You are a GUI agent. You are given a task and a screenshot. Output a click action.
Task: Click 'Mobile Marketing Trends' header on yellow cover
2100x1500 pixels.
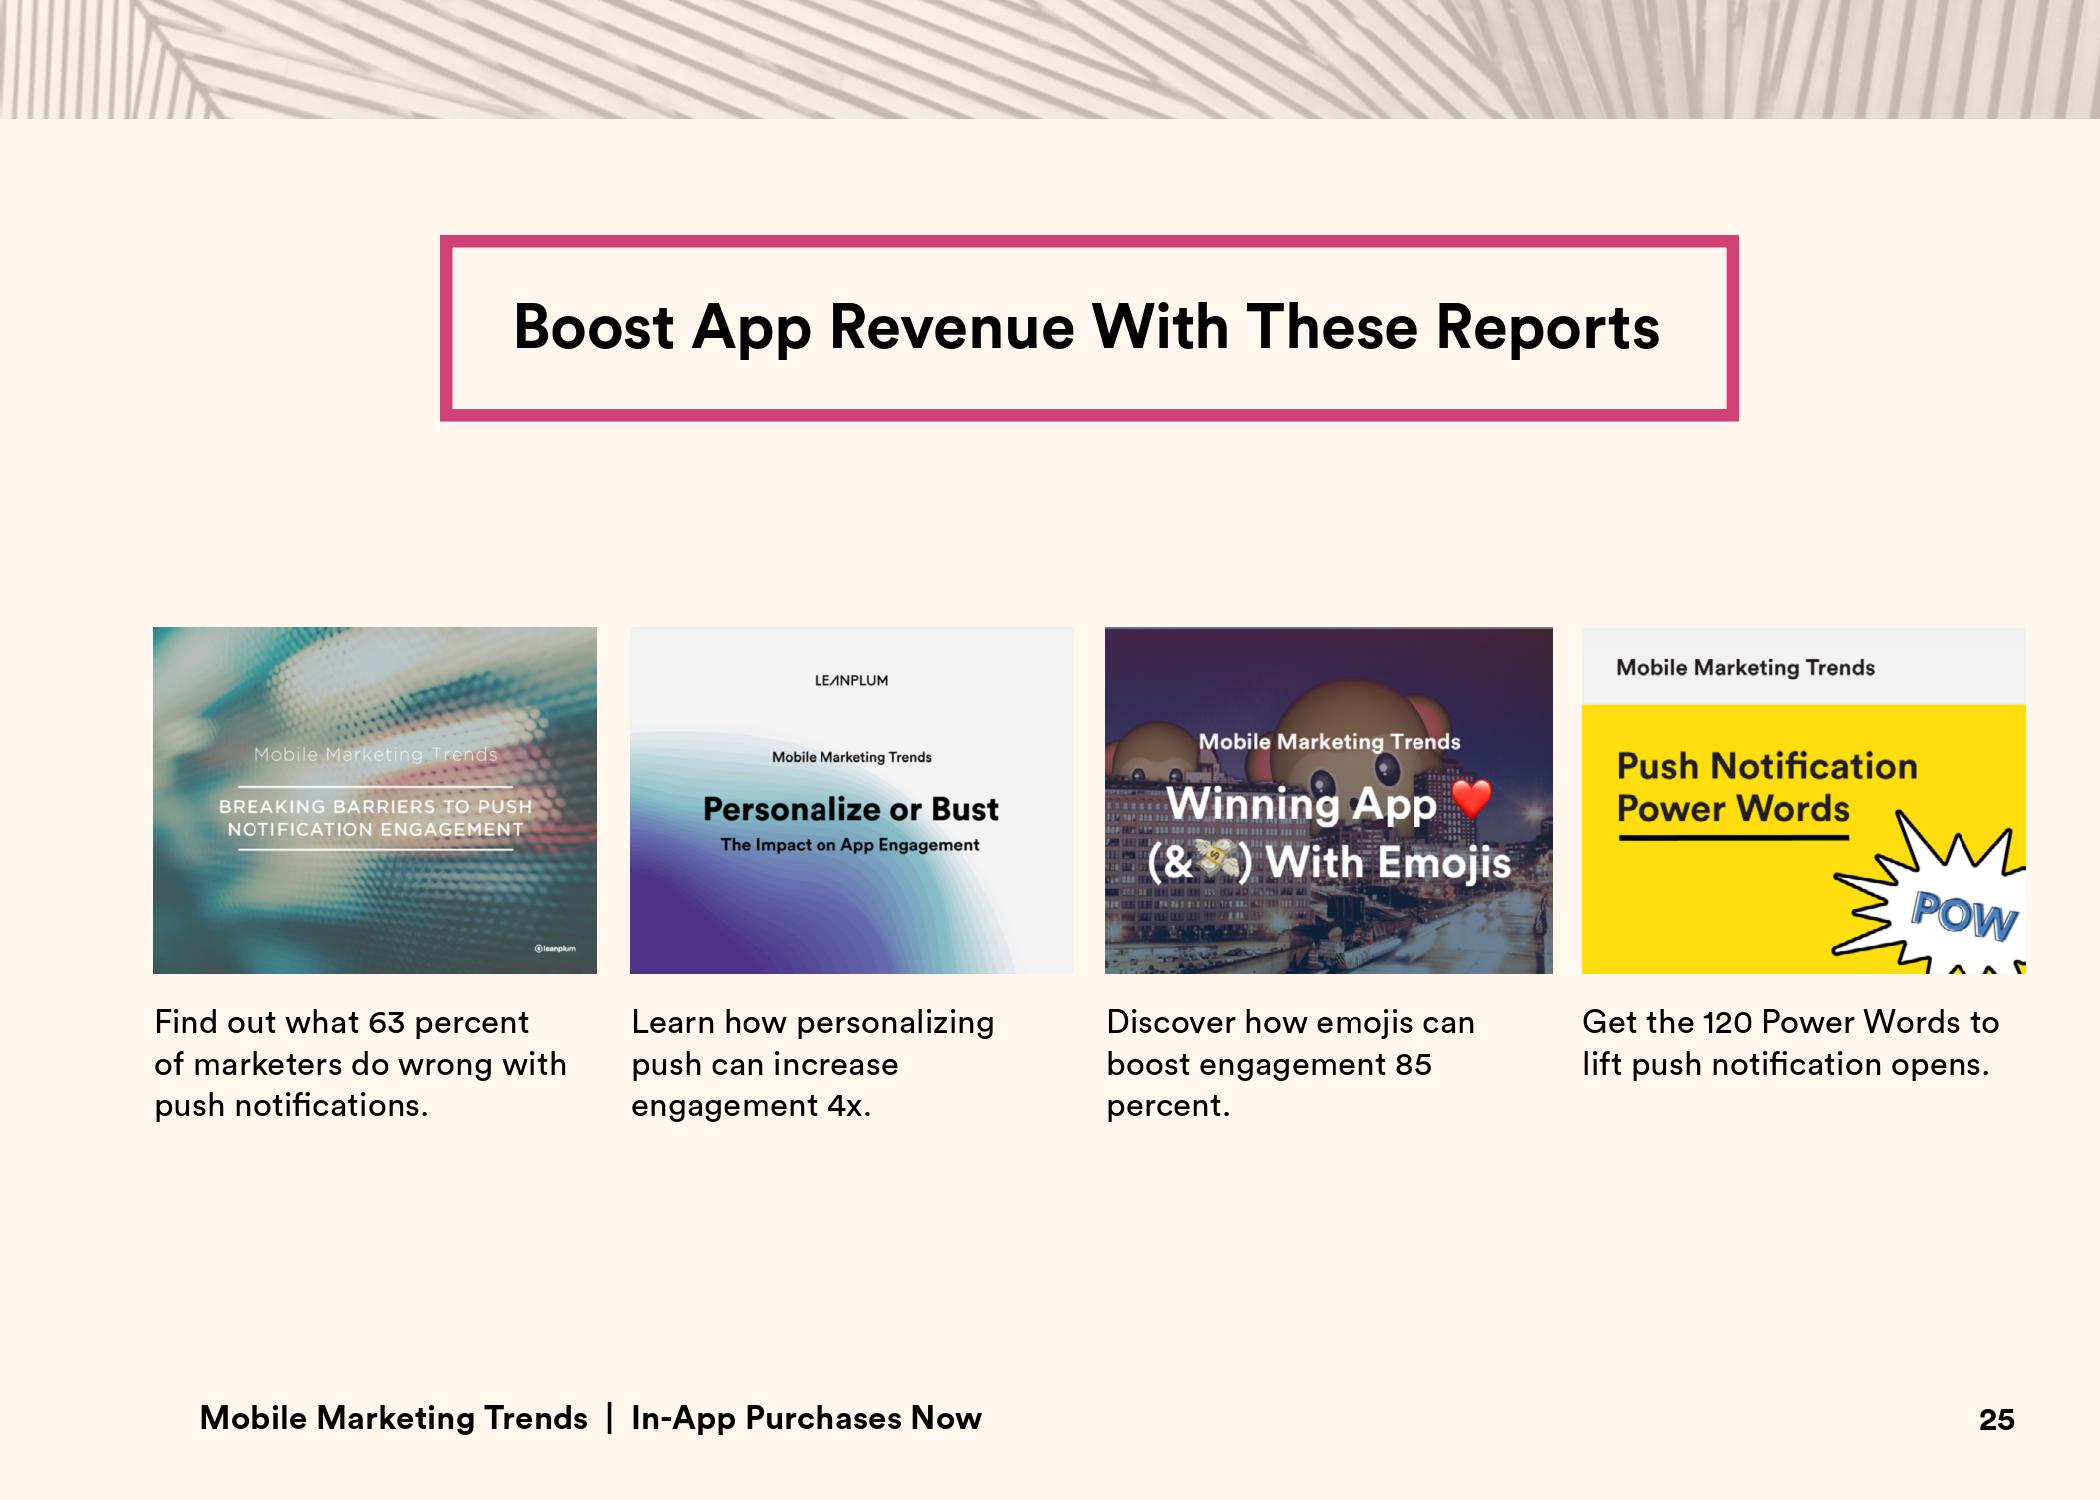click(1745, 668)
